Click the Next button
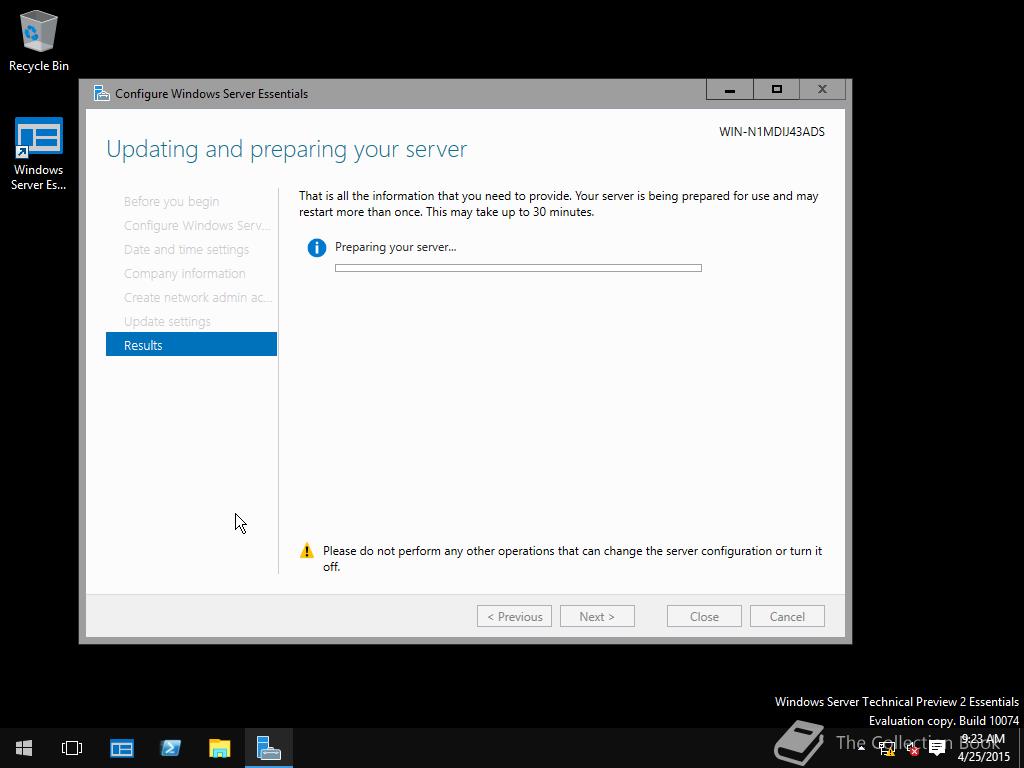Image resolution: width=1024 pixels, height=768 pixels. (x=597, y=616)
